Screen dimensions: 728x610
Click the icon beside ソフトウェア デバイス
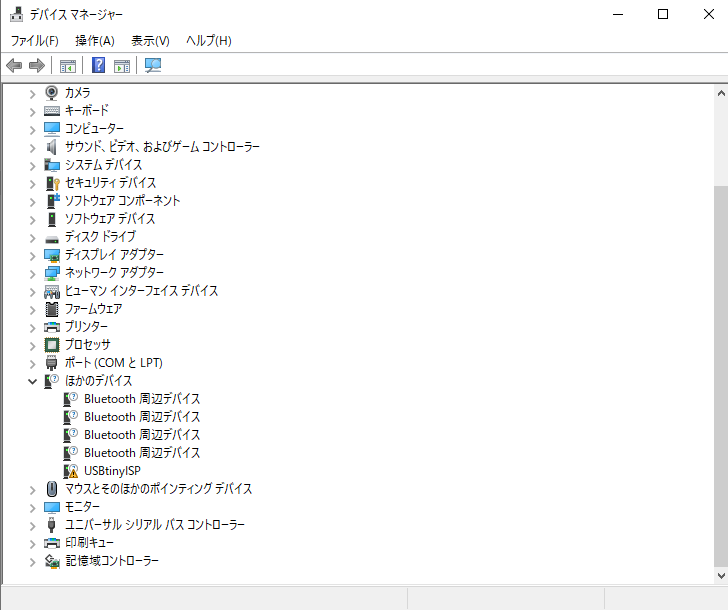tap(52, 219)
